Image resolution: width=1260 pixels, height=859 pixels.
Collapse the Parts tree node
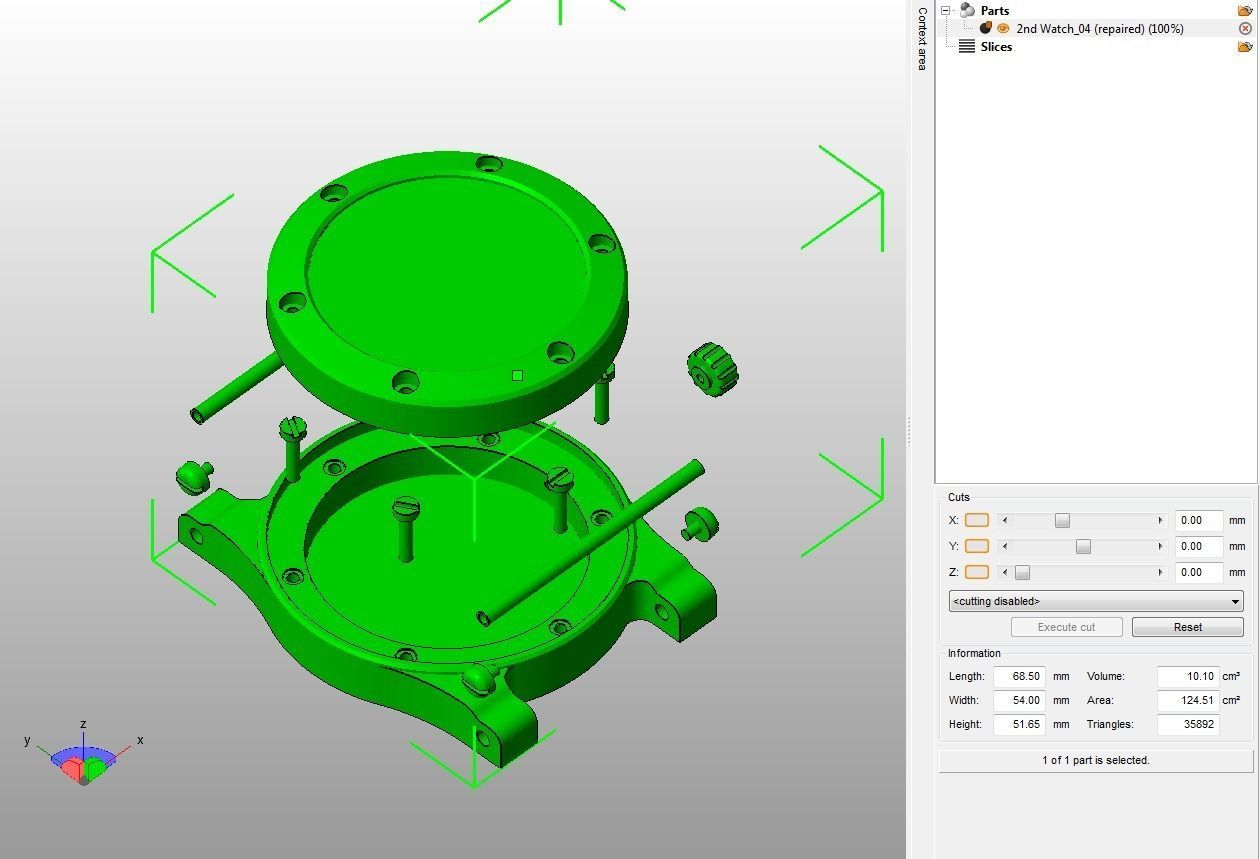946,10
